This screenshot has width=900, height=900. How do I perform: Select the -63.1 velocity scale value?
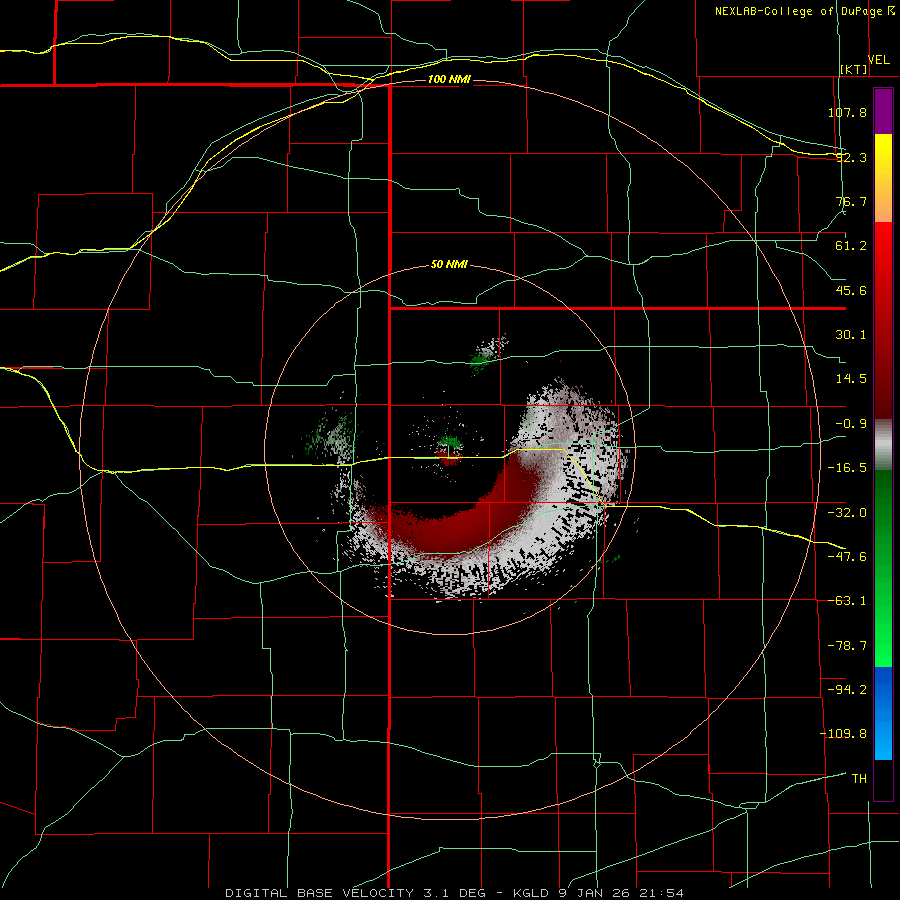tap(847, 601)
